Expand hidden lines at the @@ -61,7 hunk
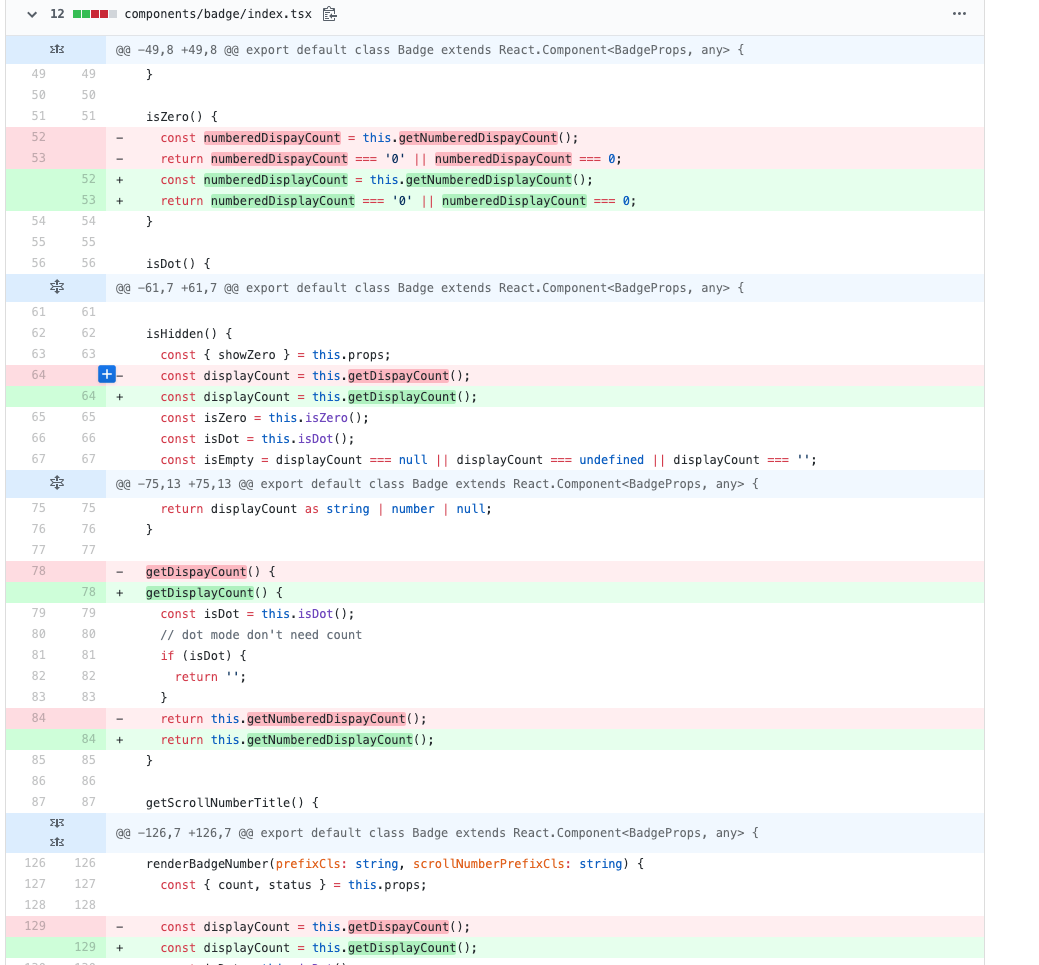The height and width of the screenshot is (965, 1039). click(56, 287)
